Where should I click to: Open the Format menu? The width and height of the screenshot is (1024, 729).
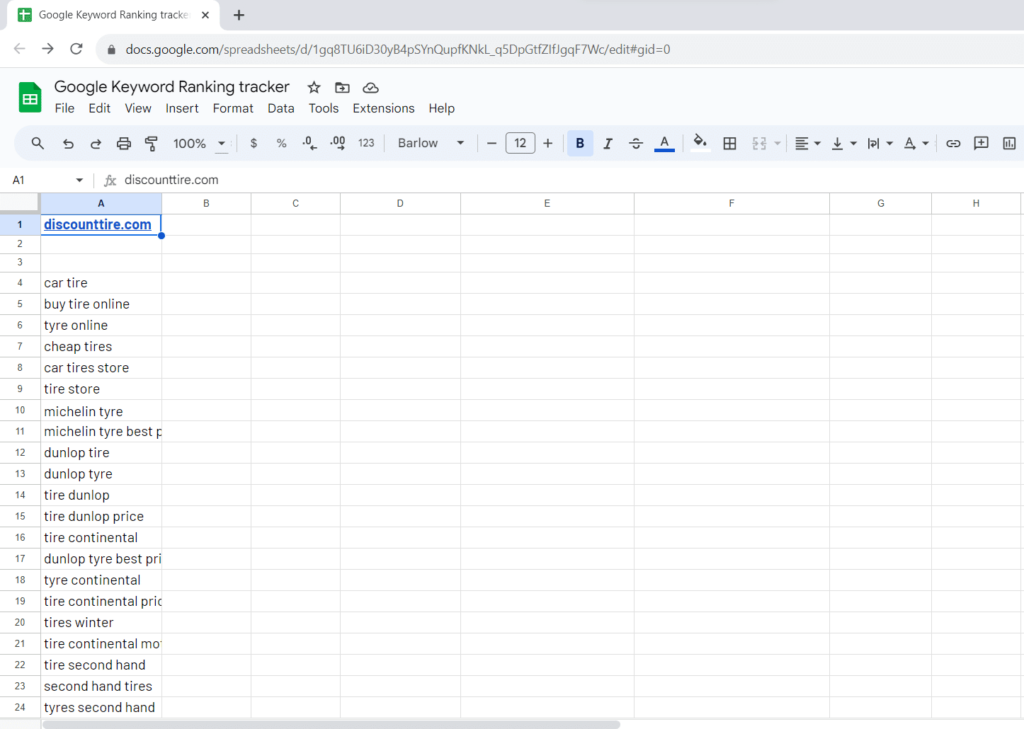pyautogui.click(x=232, y=108)
